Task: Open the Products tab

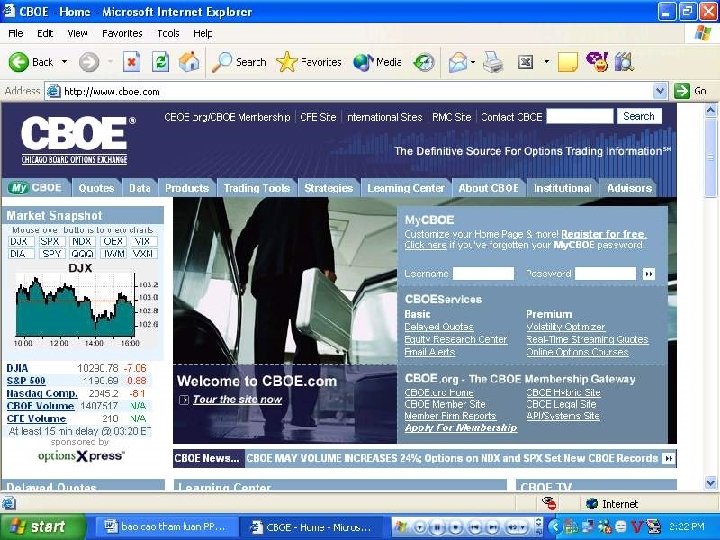Action: point(187,188)
